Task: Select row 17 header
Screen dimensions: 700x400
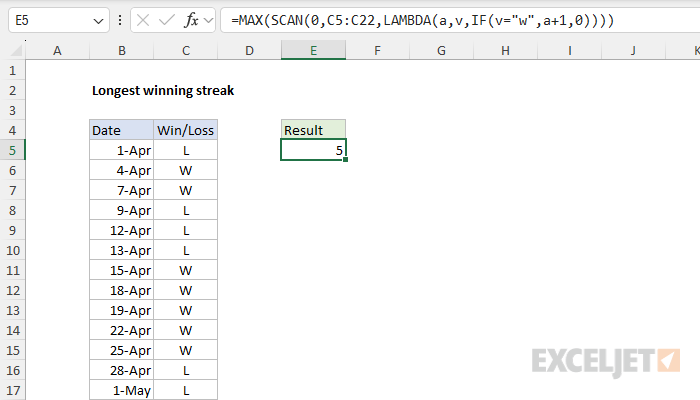Action: click(12, 391)
